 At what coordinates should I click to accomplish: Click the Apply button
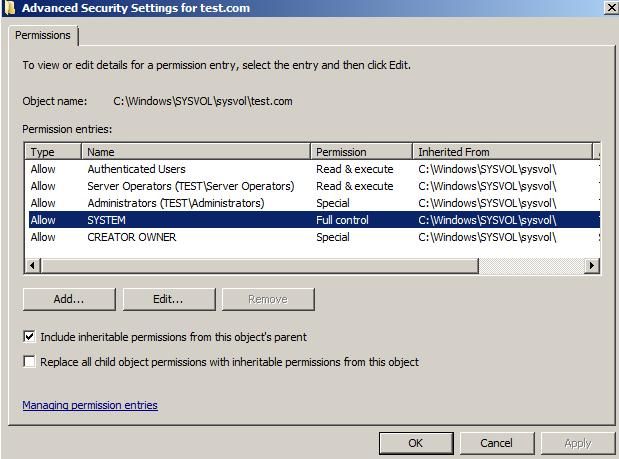tap(578, 443)
